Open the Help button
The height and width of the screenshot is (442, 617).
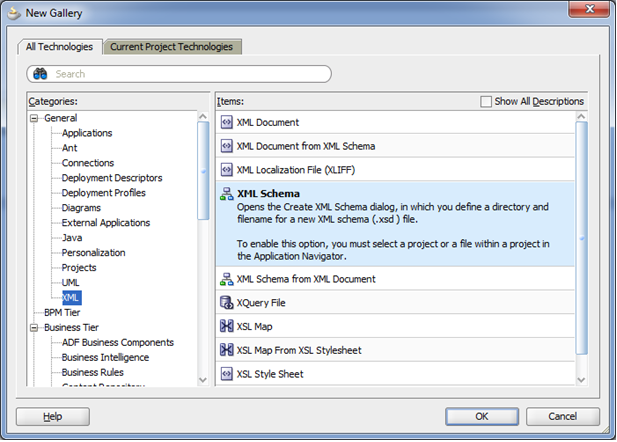coord(52,416)
